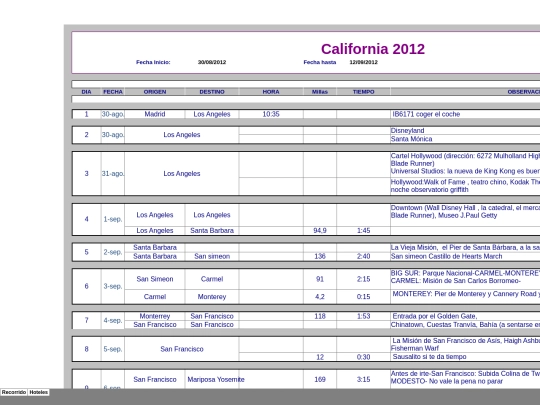Select end date 12/09/2012 cell
Image resolution: width=540 pixels, height=405 pixels.
click(x=363, y=62)
